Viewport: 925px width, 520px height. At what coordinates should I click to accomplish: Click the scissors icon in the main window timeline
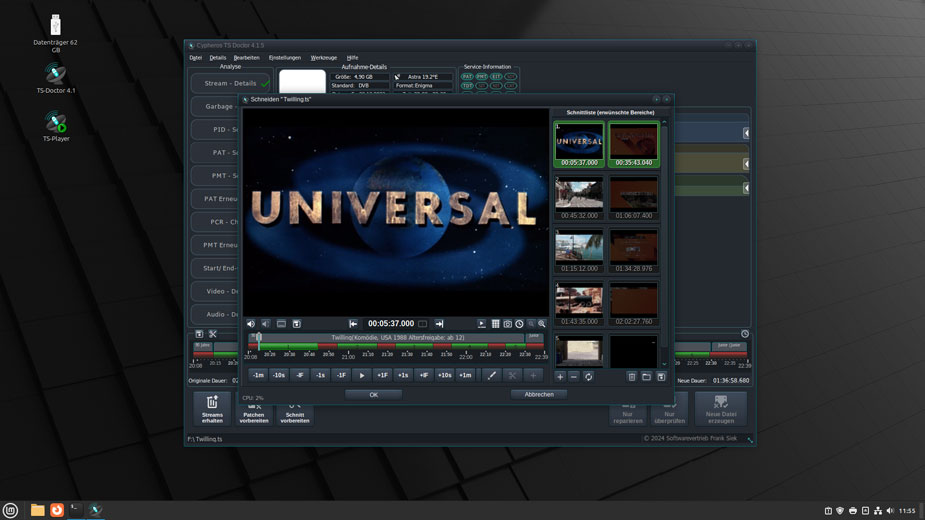(213, 334)
